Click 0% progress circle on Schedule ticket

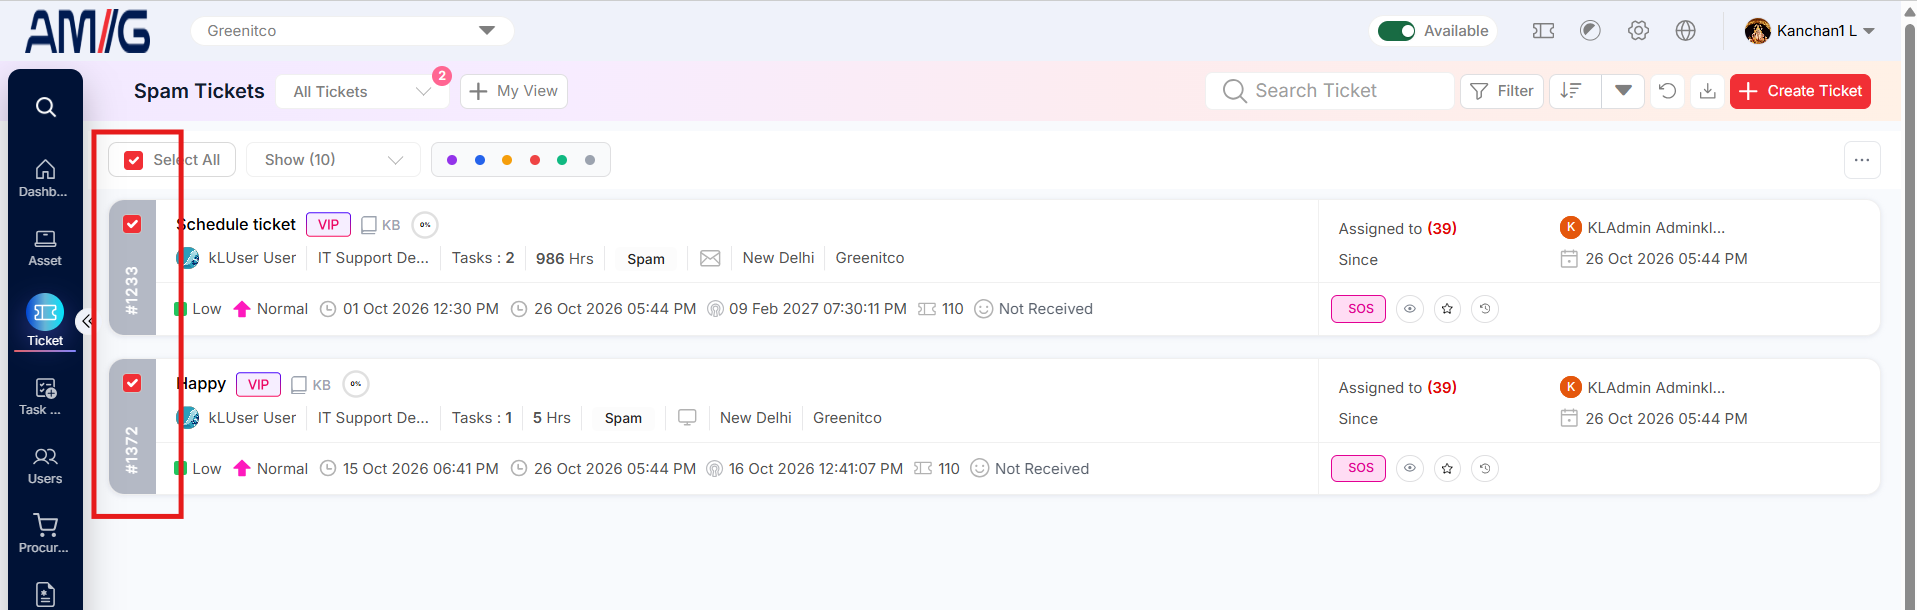425,225
